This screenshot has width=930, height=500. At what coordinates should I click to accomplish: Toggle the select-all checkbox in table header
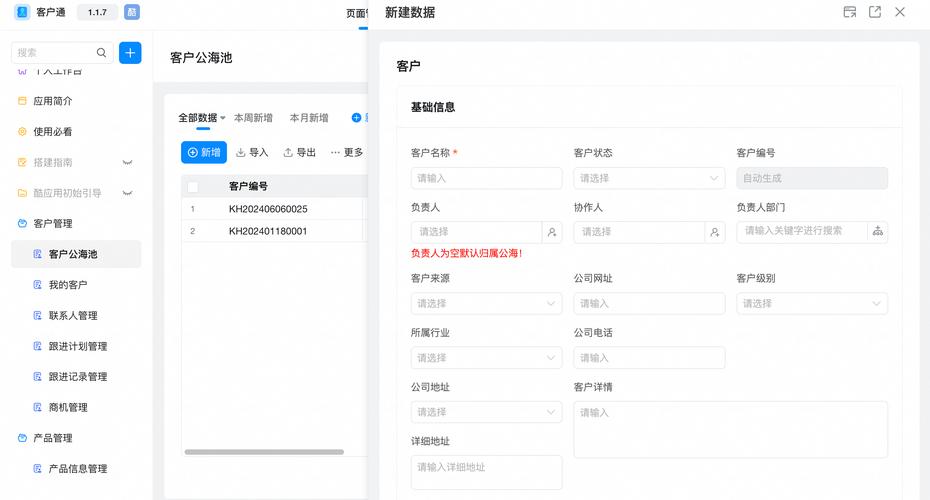(x=193, y=186)
